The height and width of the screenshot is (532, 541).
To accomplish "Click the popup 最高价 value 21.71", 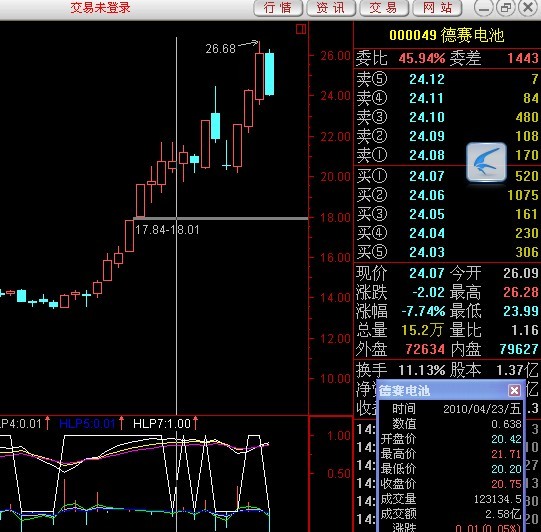I will click(506, 454).
